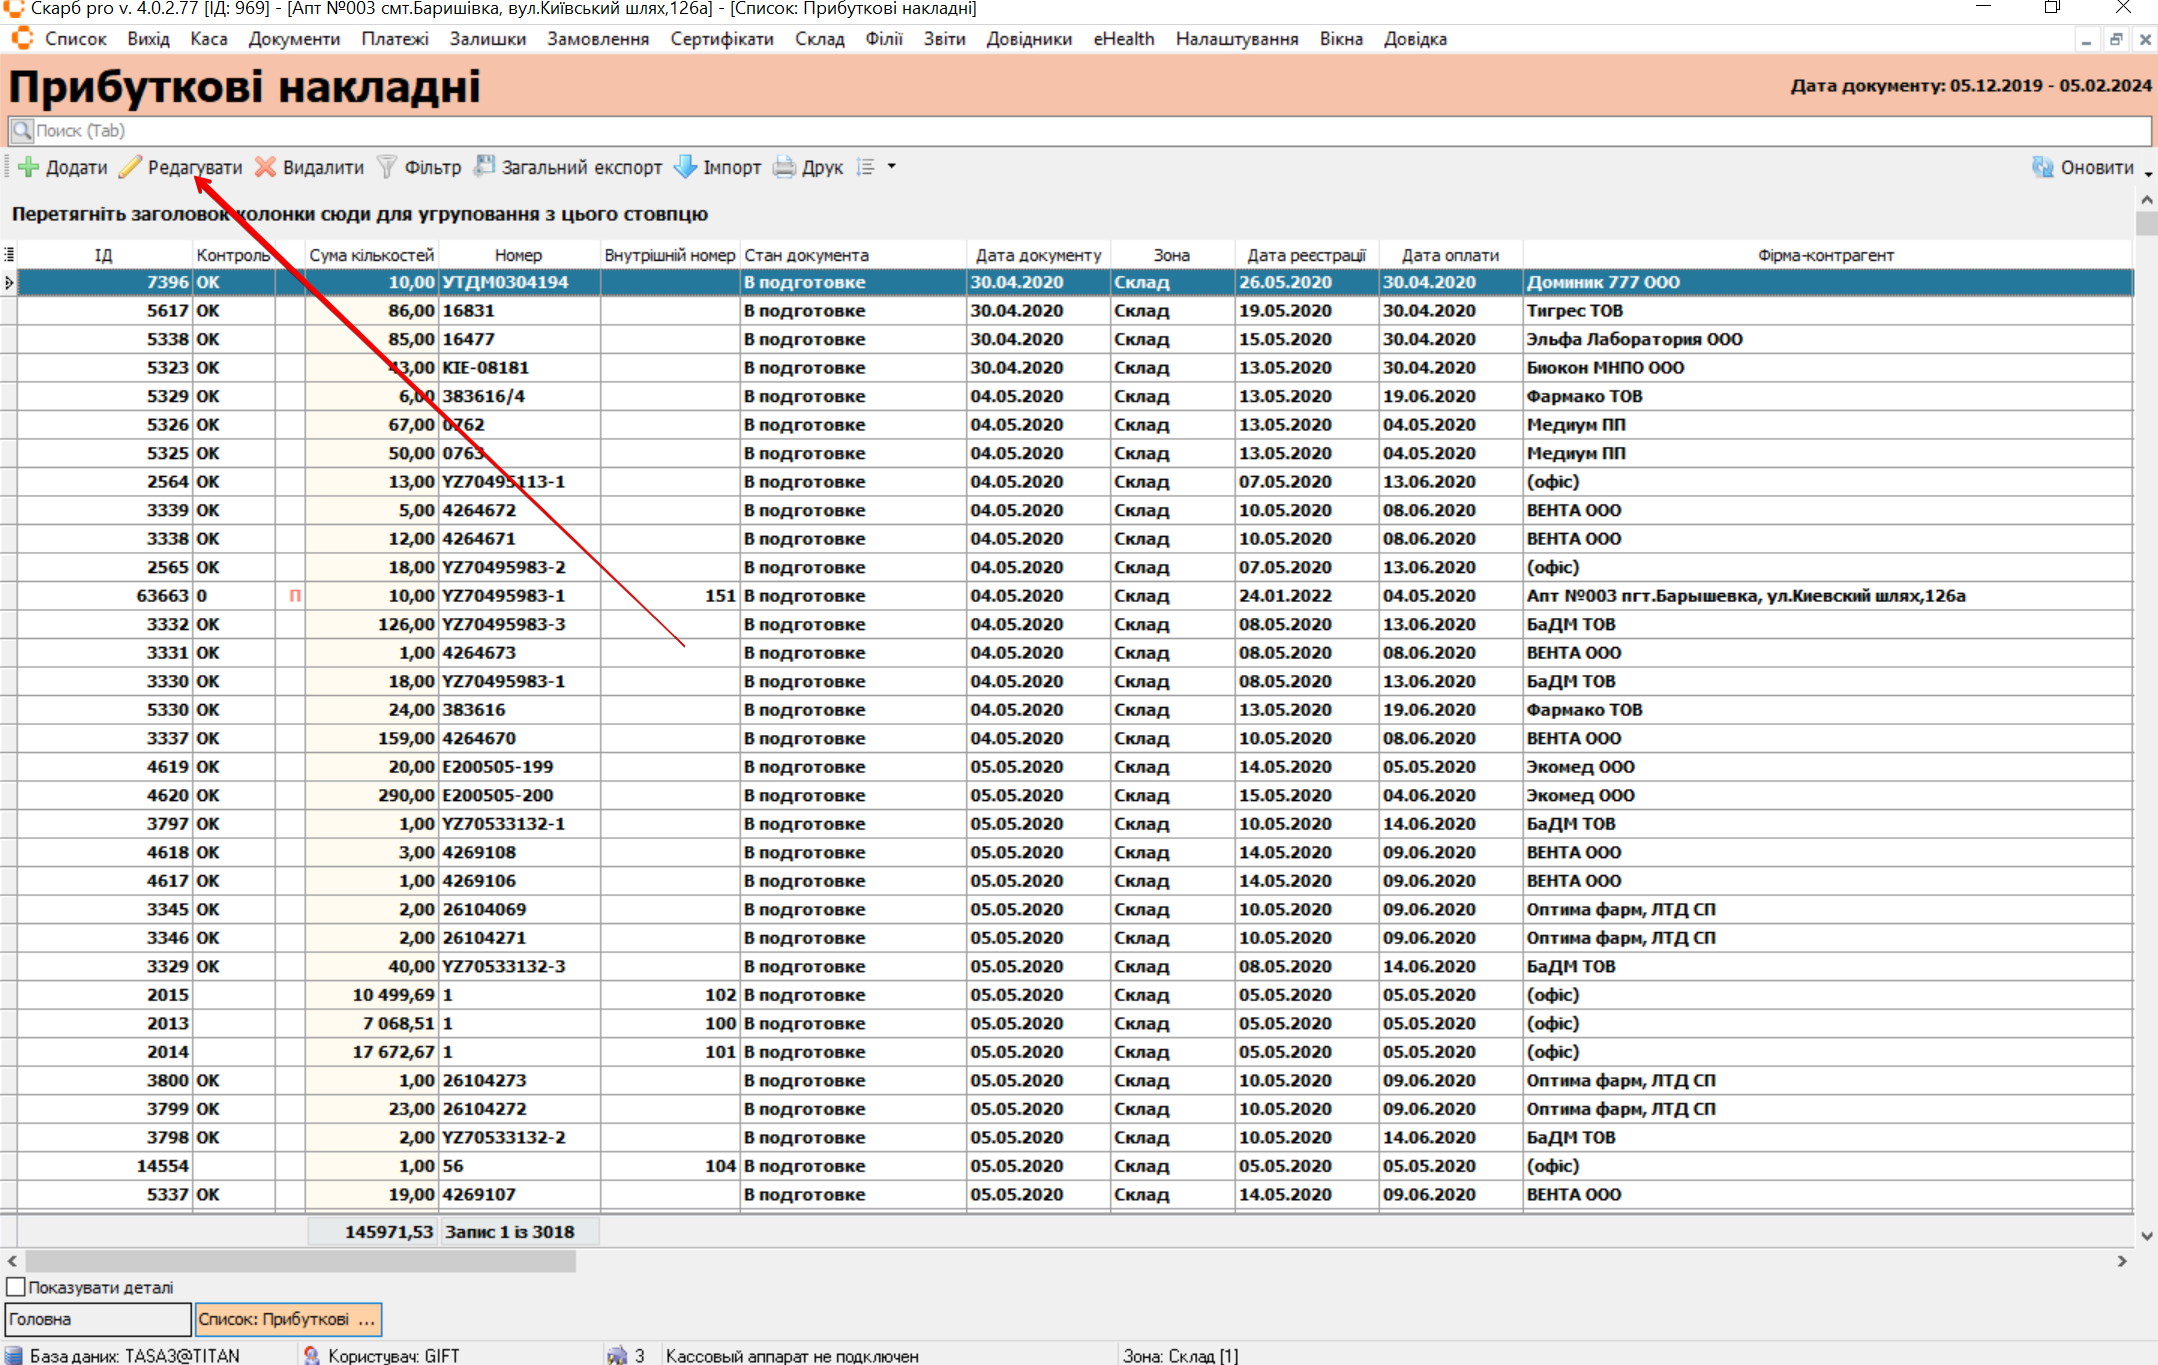Click the red X Видалити icon
The image size is (2158, 1365).
click(265, 167)
